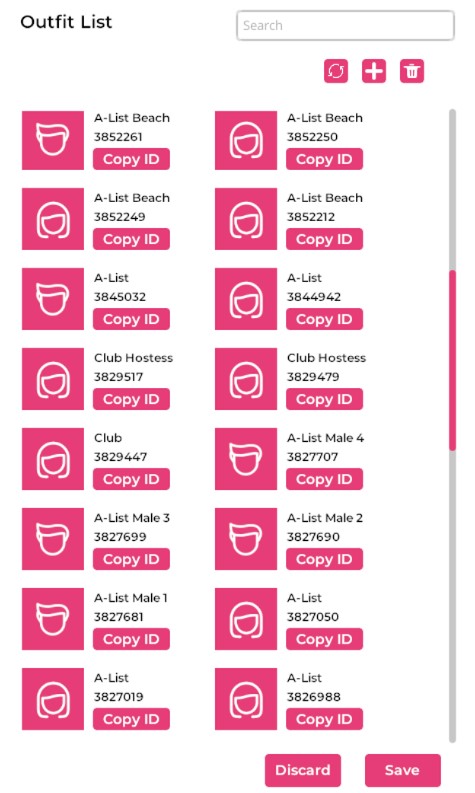Screen dimensions: 475x793
Task: Copy ID of Club Hostess 3829479
Action: 324,399
